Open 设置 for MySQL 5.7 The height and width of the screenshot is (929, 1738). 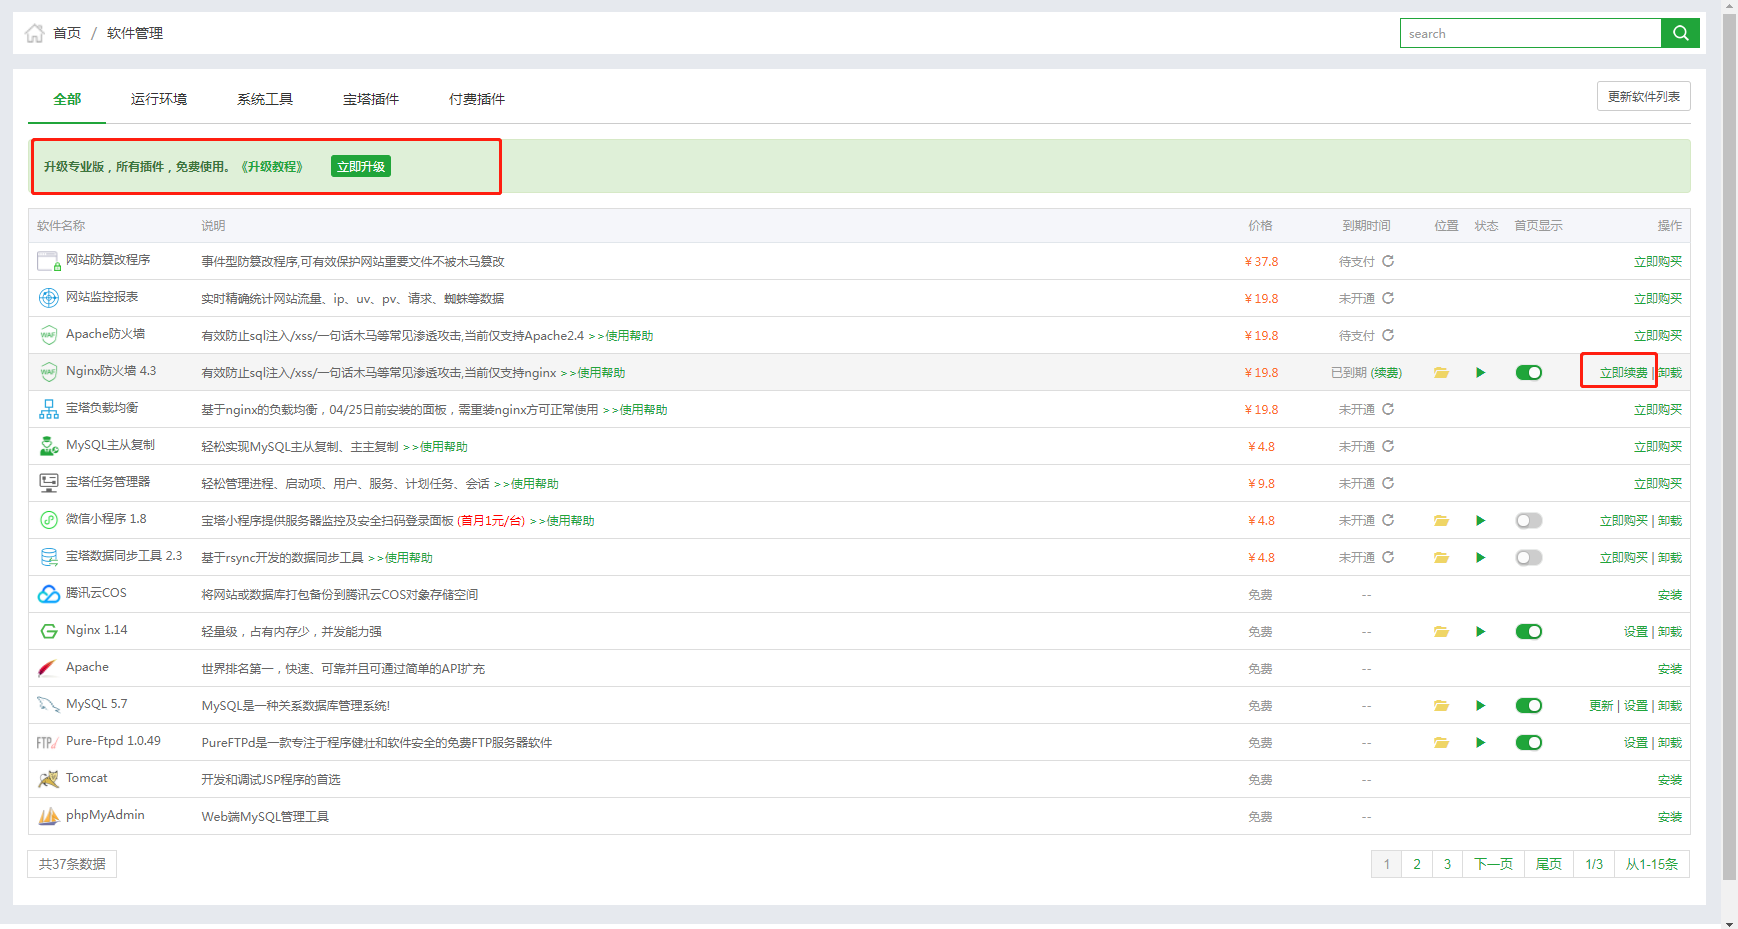click(1636, 705)
